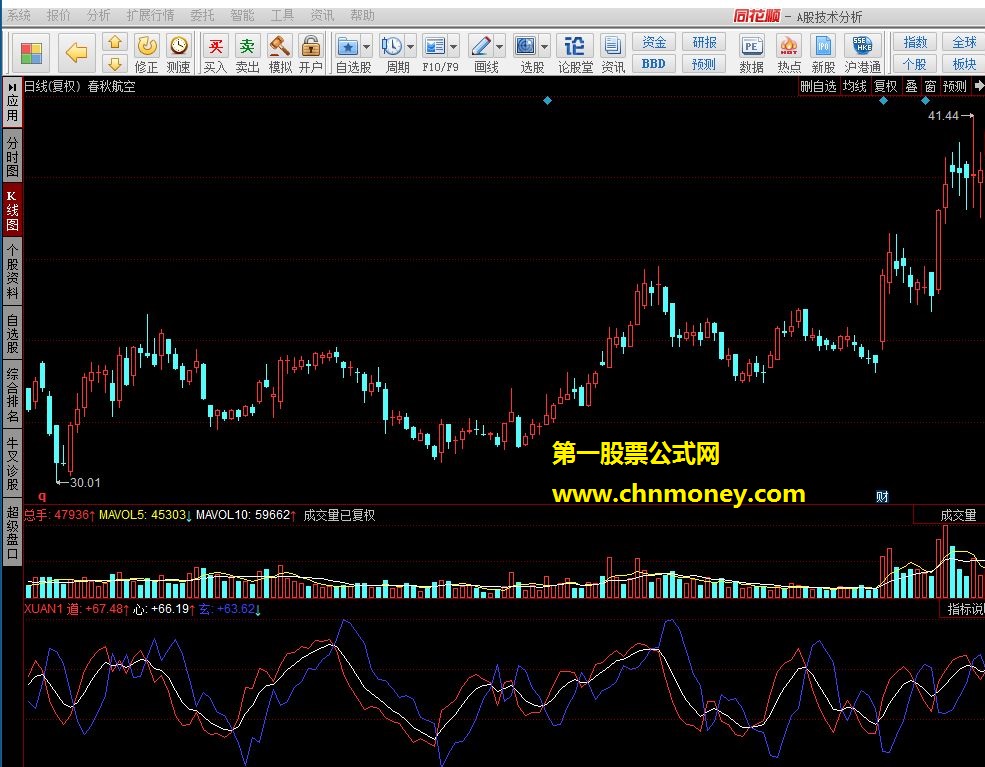Click the right arrow in chart toolbar
The height and width of the screenshot is (767, 985).
tap(979, 86)
